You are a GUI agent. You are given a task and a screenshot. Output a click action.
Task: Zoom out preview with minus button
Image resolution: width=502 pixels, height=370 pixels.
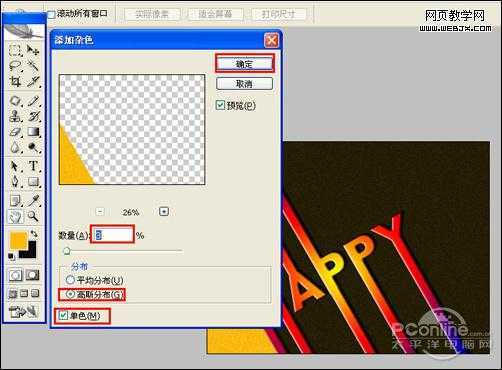pyautogui.click(x=100, y=212)
